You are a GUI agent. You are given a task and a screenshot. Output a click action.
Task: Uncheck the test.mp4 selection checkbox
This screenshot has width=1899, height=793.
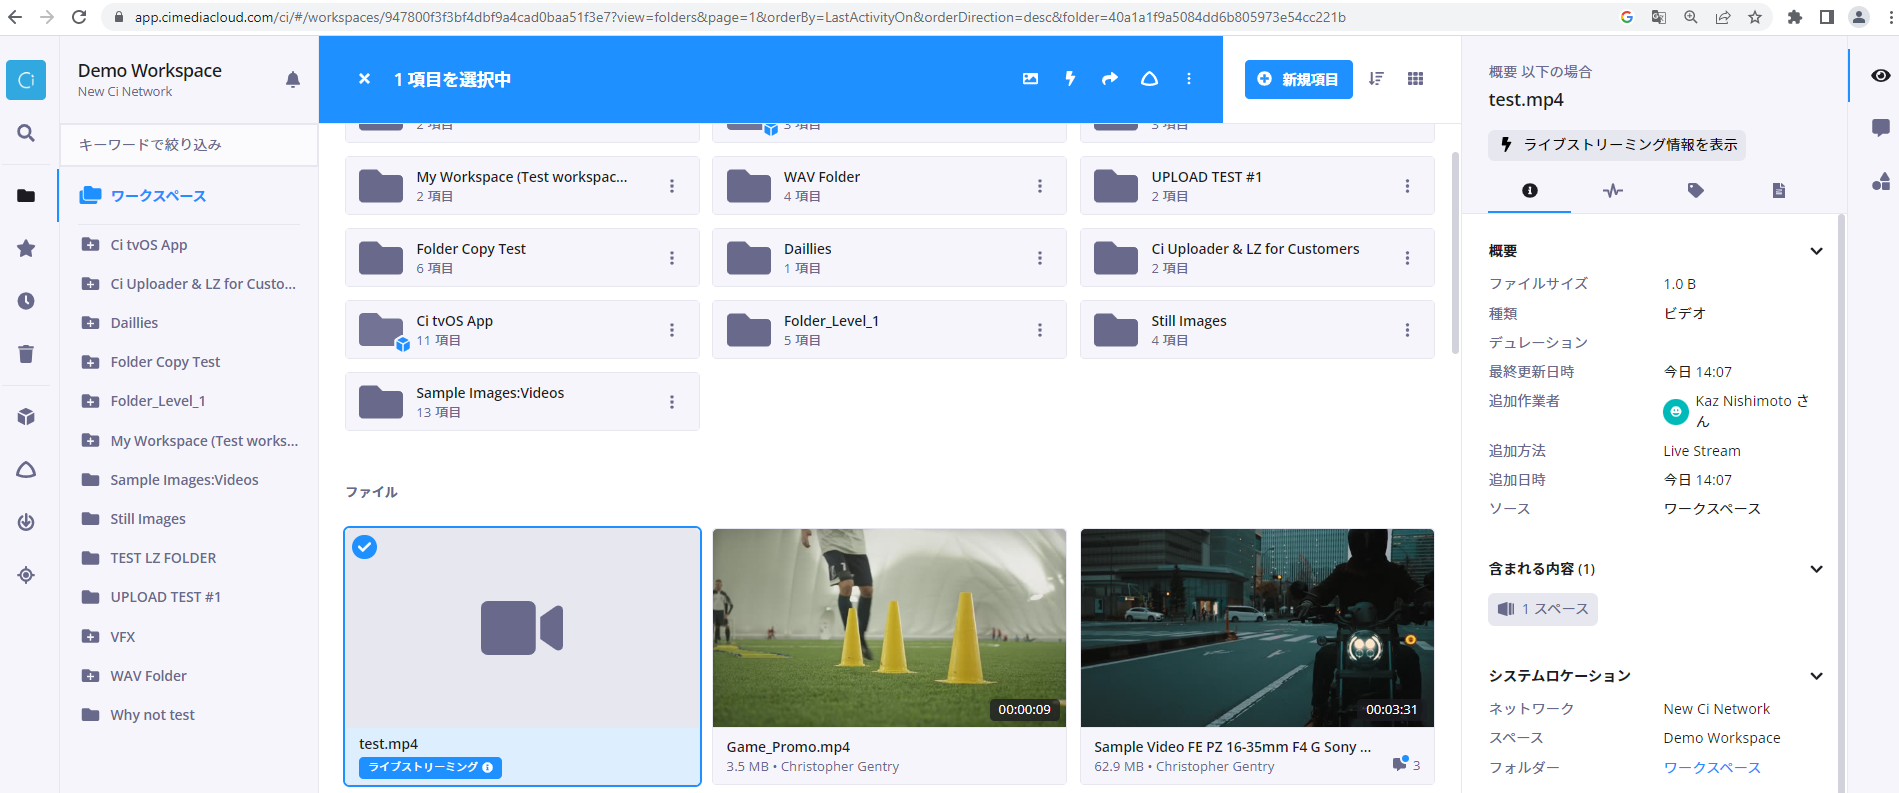365,547
